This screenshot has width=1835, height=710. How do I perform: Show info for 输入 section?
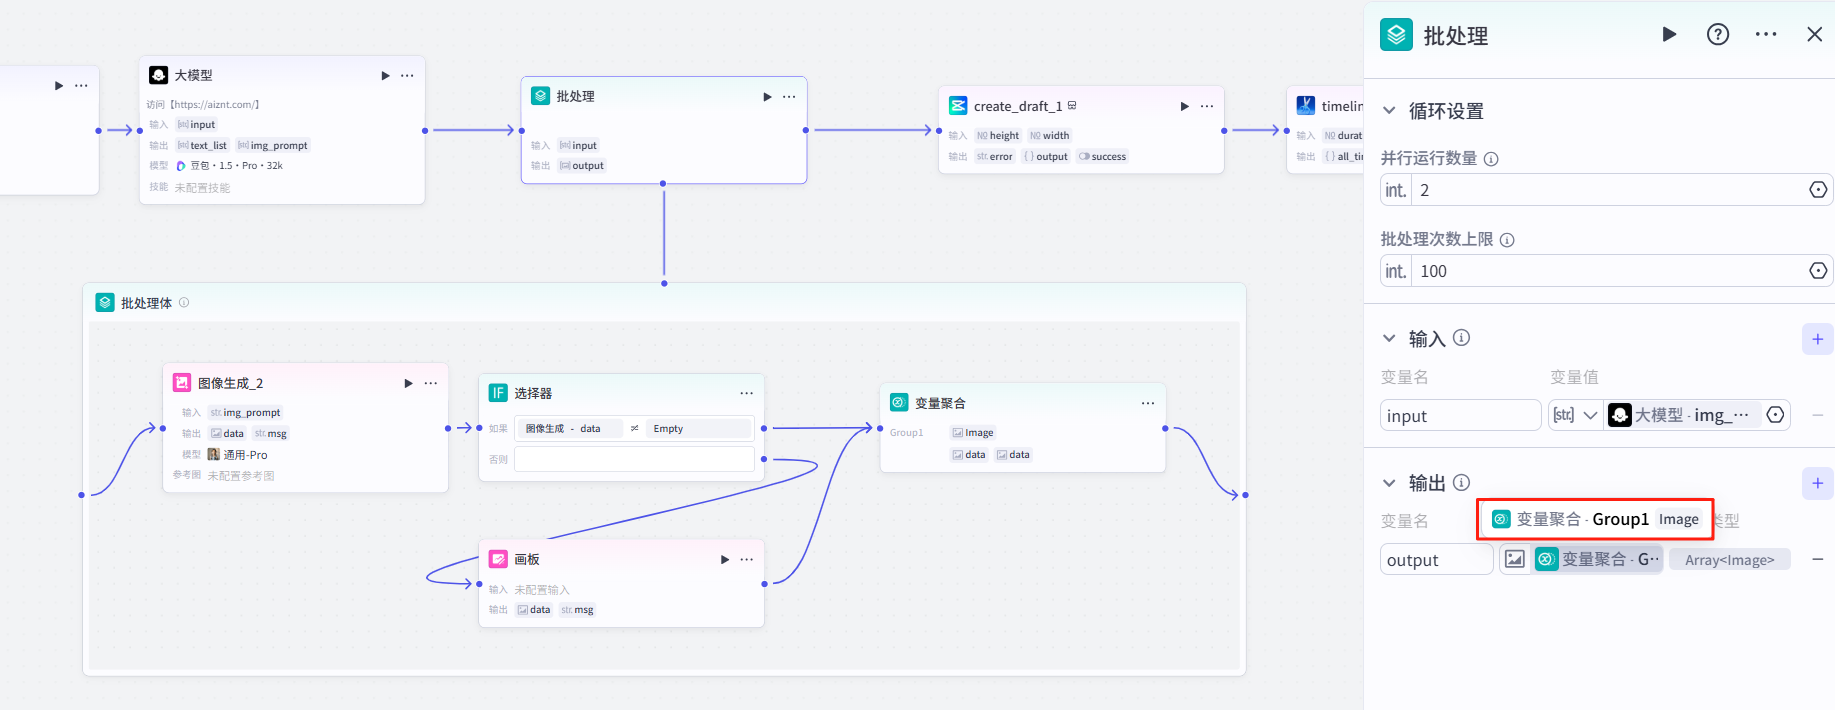tap(1461, 338)
